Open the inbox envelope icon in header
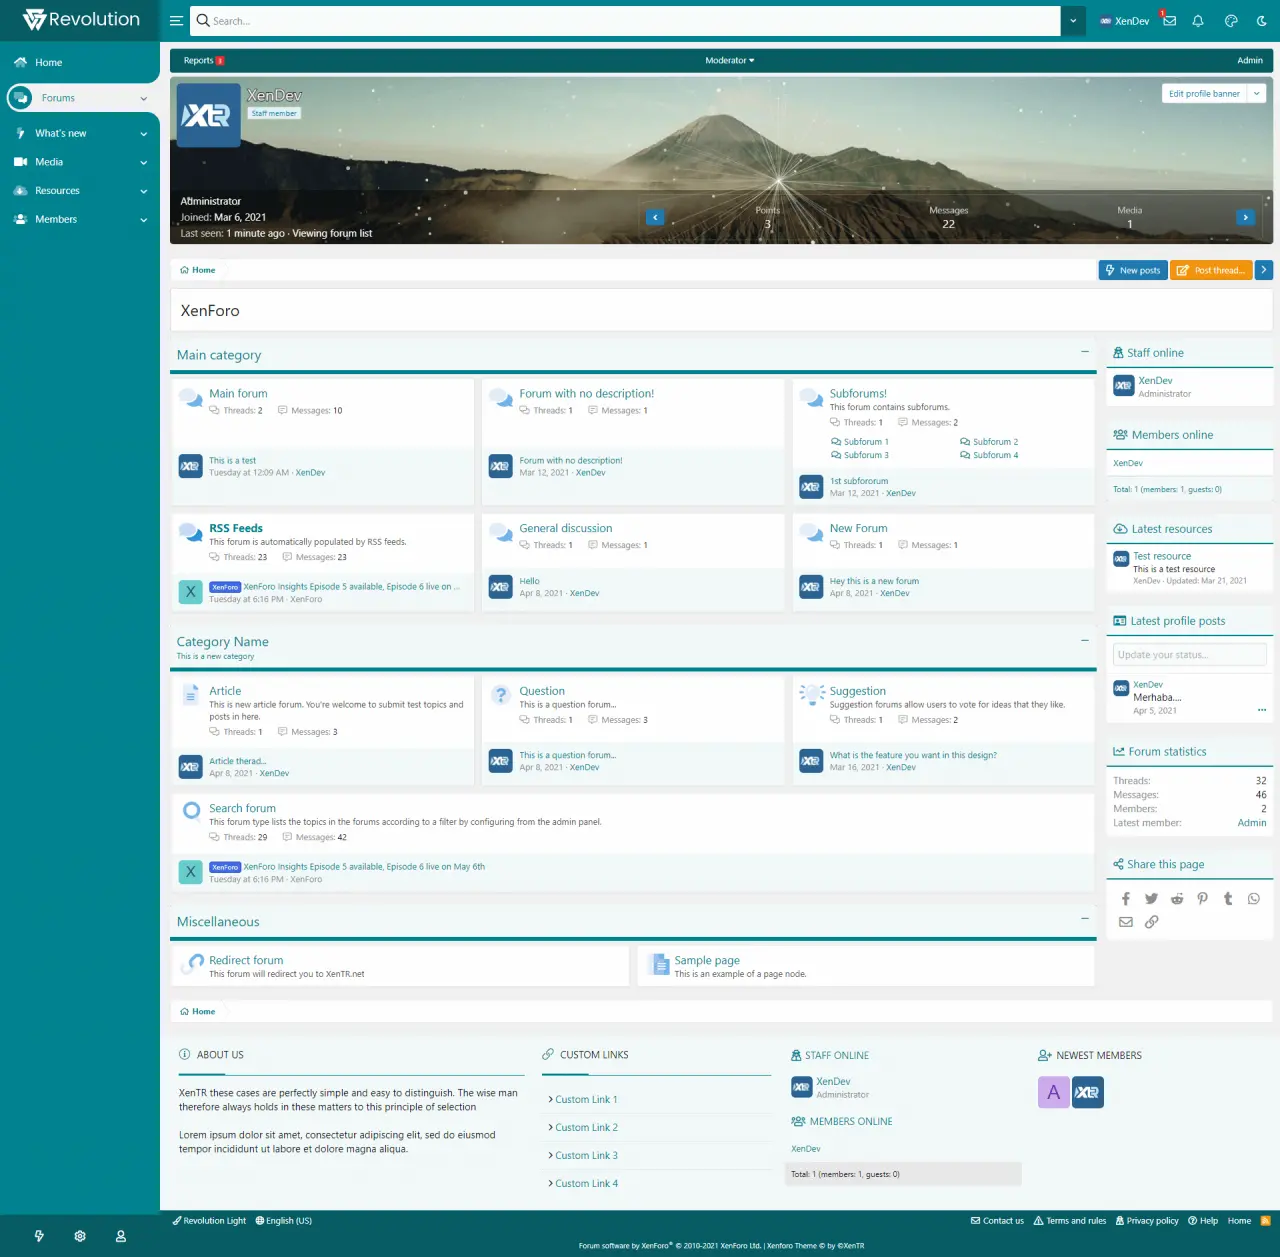Image resolution: width=1280 pixels, height=1257 pixels. pos(1169,21)
